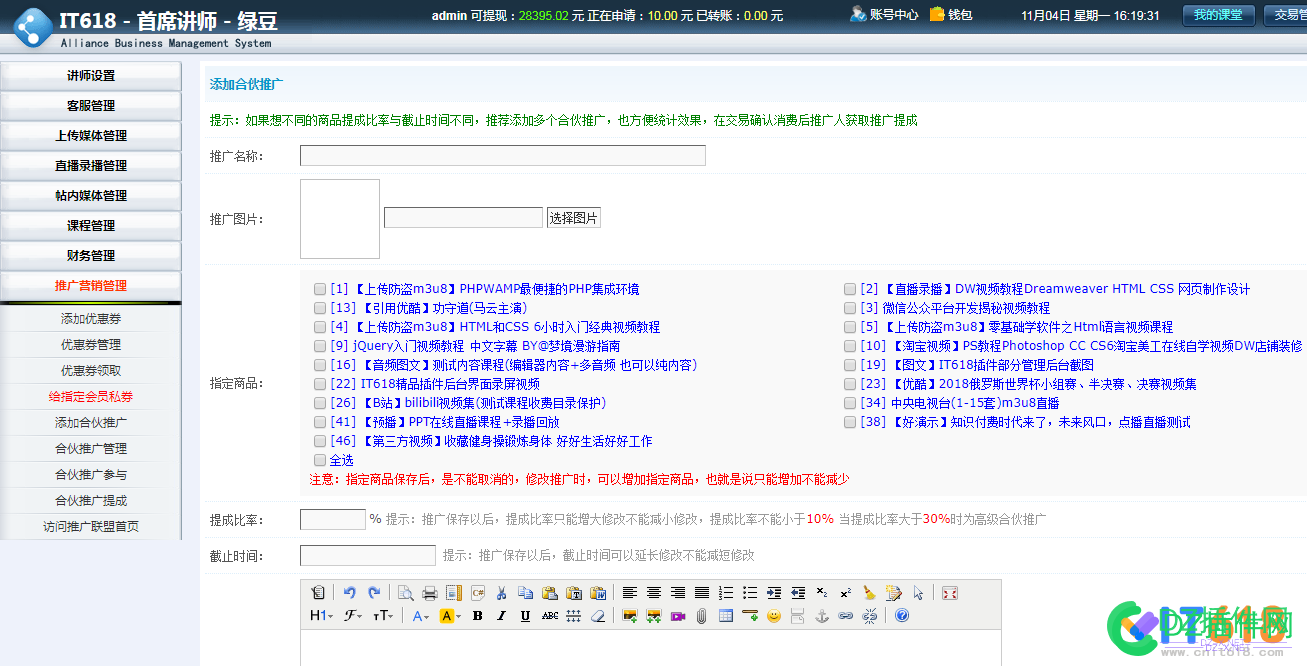Click the Print icon in the editor toolbar
The width and height of the screenshot is (1307, 666).
(429, 592)
